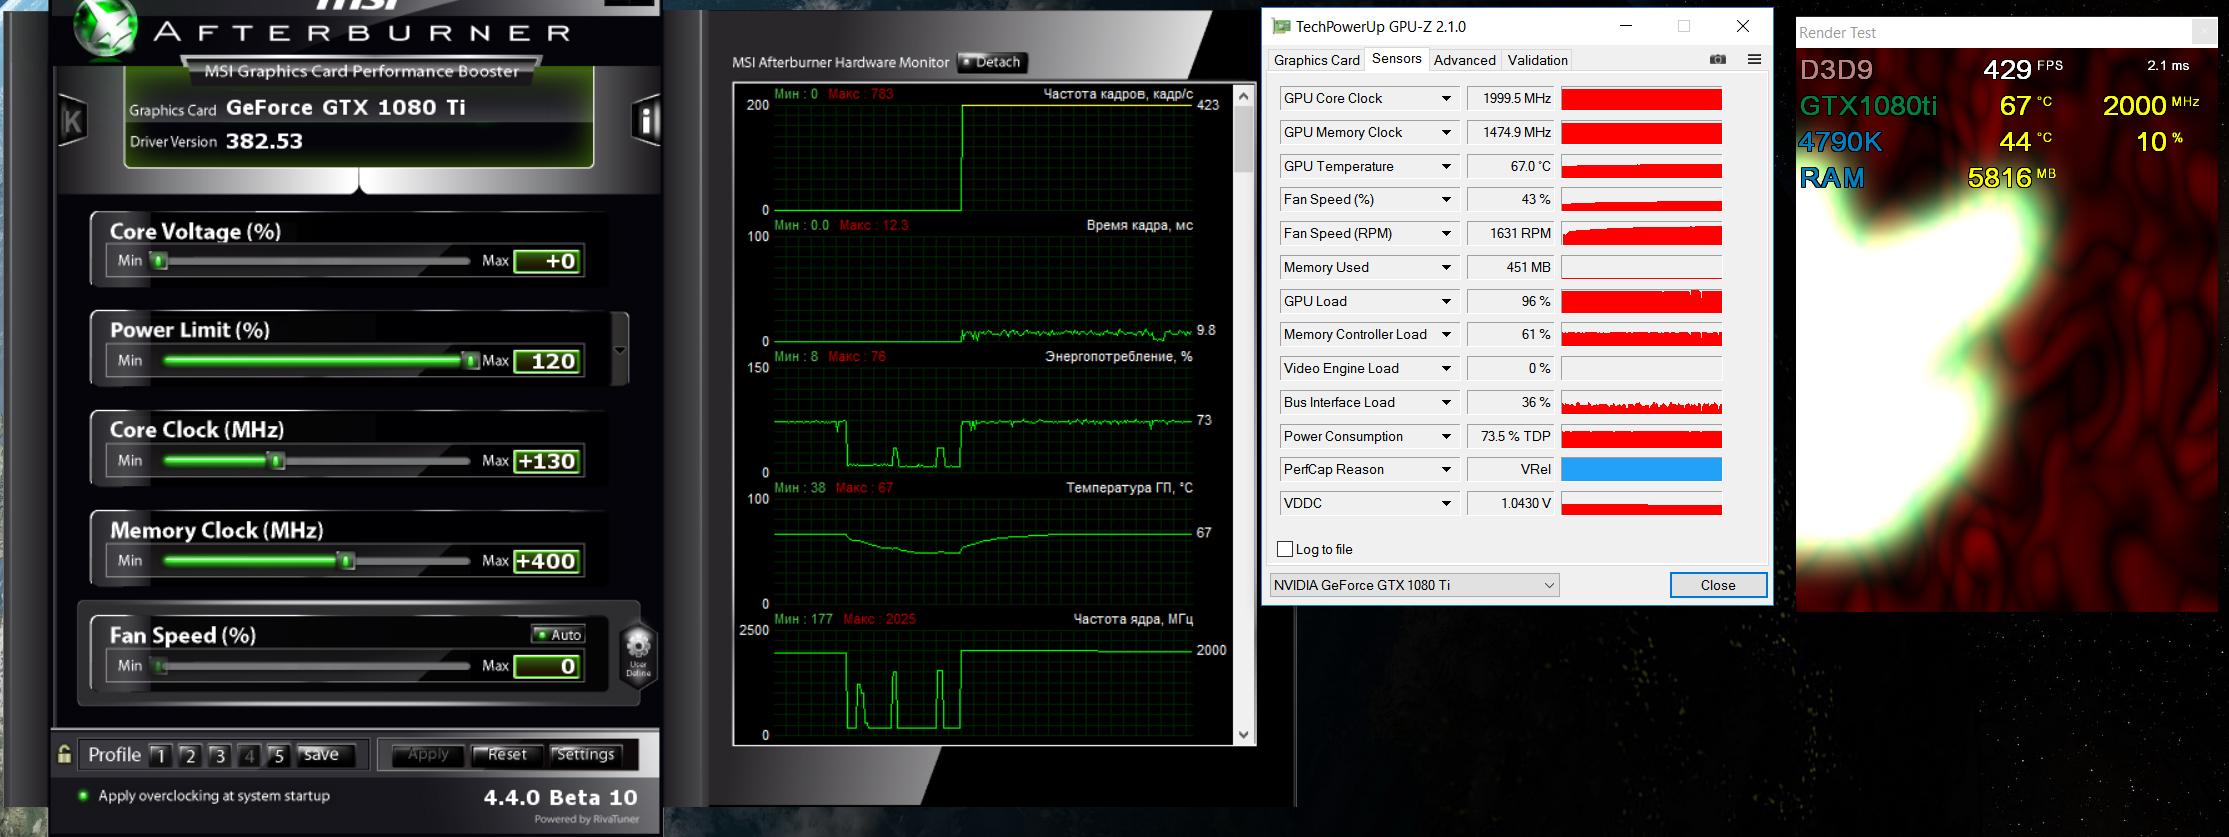Select Afterburner profile slot 1
The width and height of the screenshot is (2229, 837).
(x=160, y=756)
